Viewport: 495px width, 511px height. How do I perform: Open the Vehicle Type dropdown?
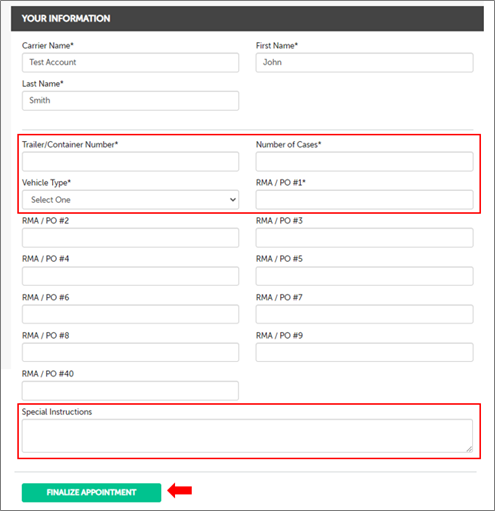(x=130, y=200)
